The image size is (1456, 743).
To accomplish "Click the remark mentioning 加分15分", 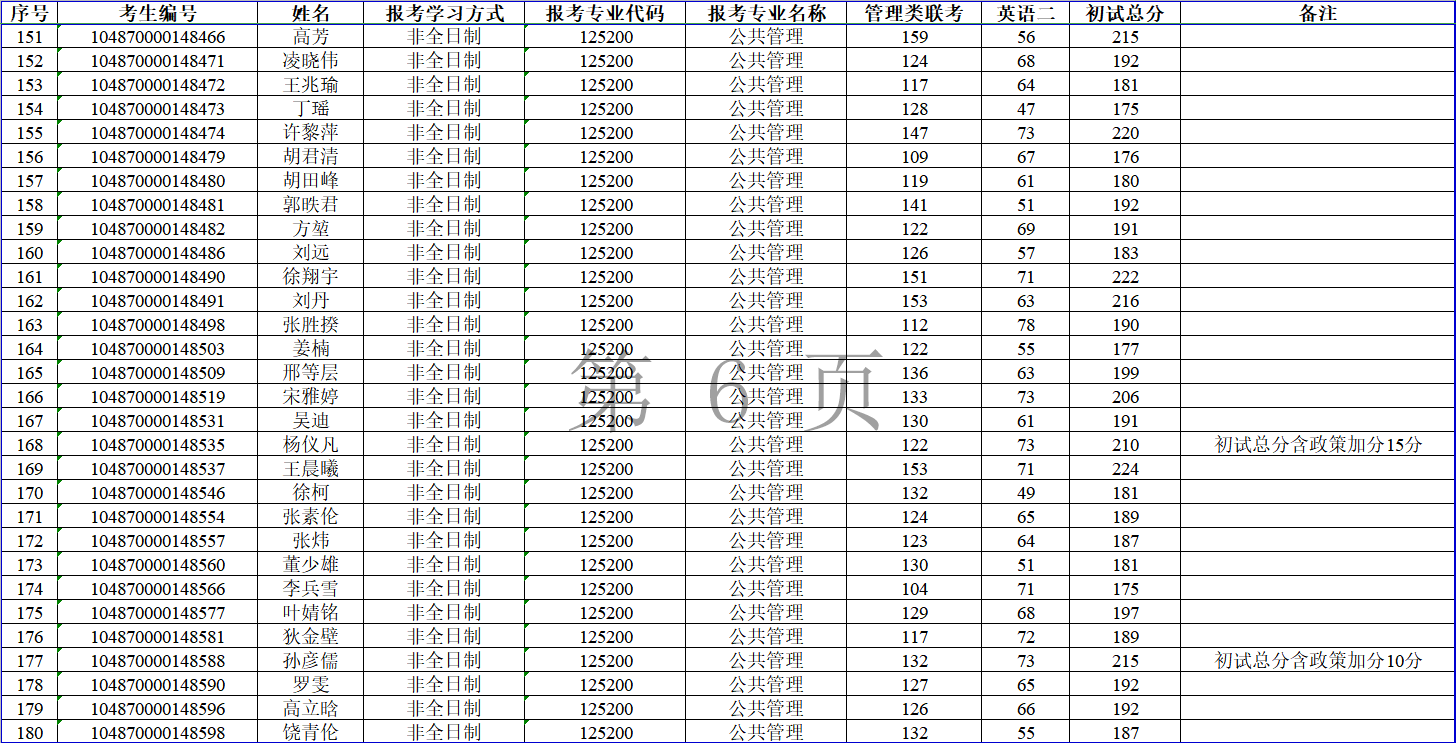I will (x=1317, y=445).
